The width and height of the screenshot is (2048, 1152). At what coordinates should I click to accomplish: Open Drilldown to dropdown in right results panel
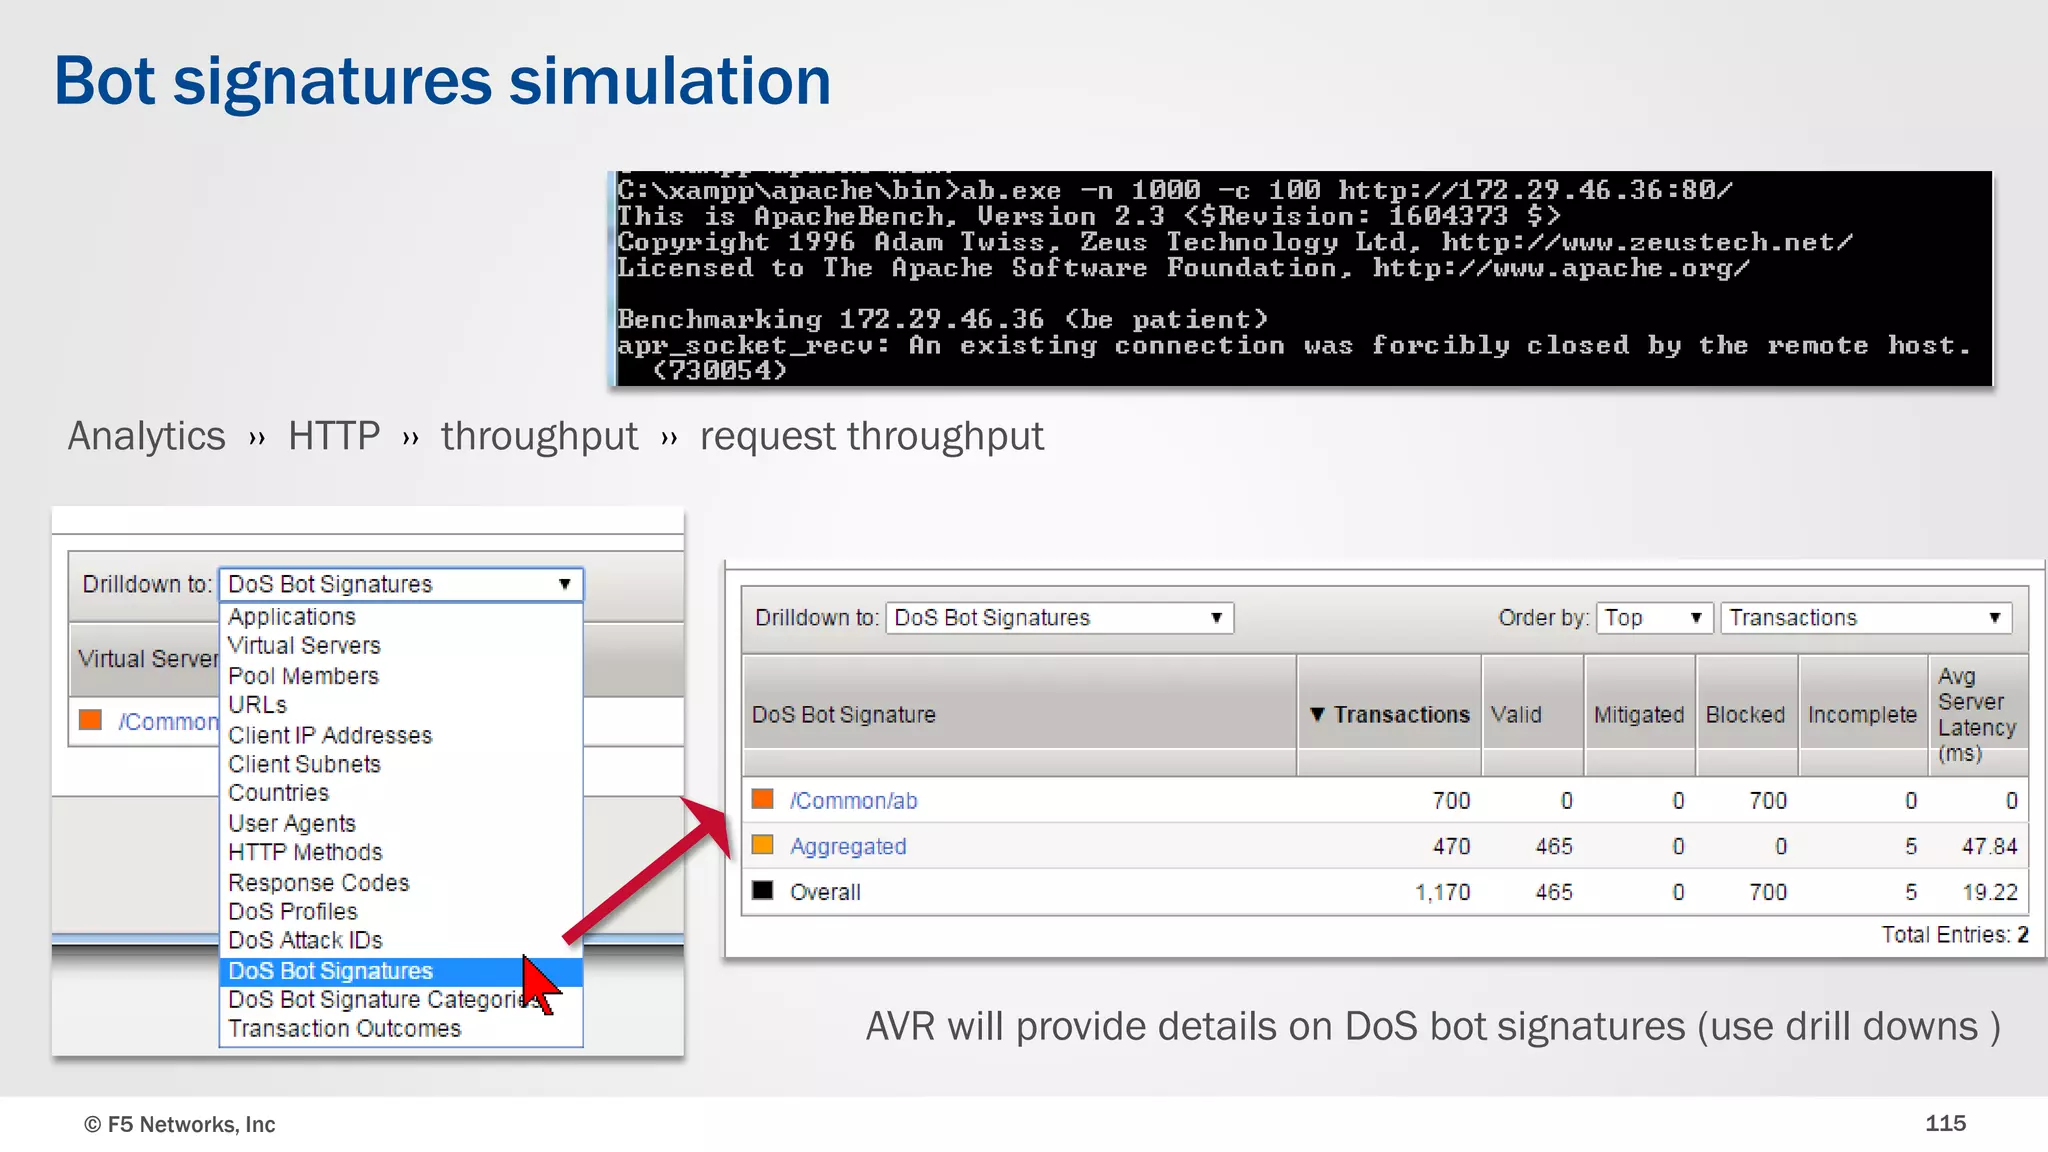tap(1060, 618)
